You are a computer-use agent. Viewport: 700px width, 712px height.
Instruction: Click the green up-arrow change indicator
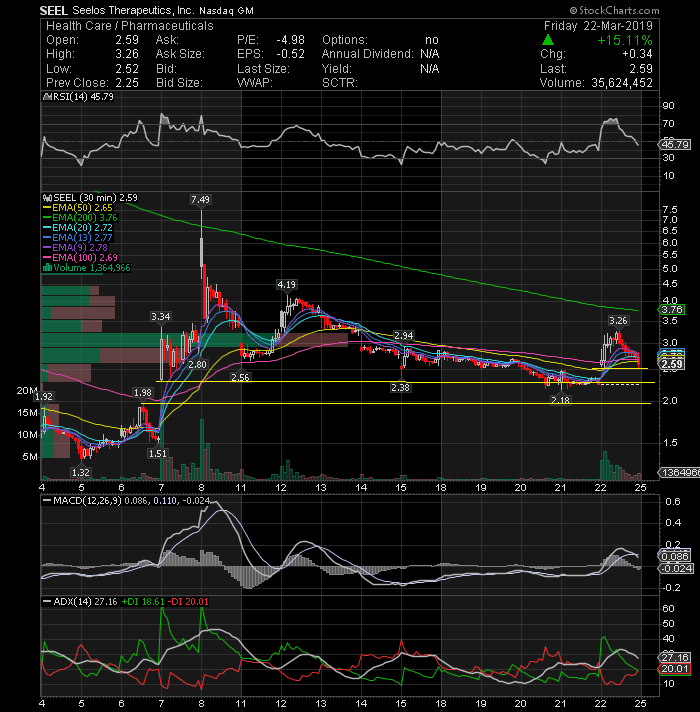coord(548,40)
